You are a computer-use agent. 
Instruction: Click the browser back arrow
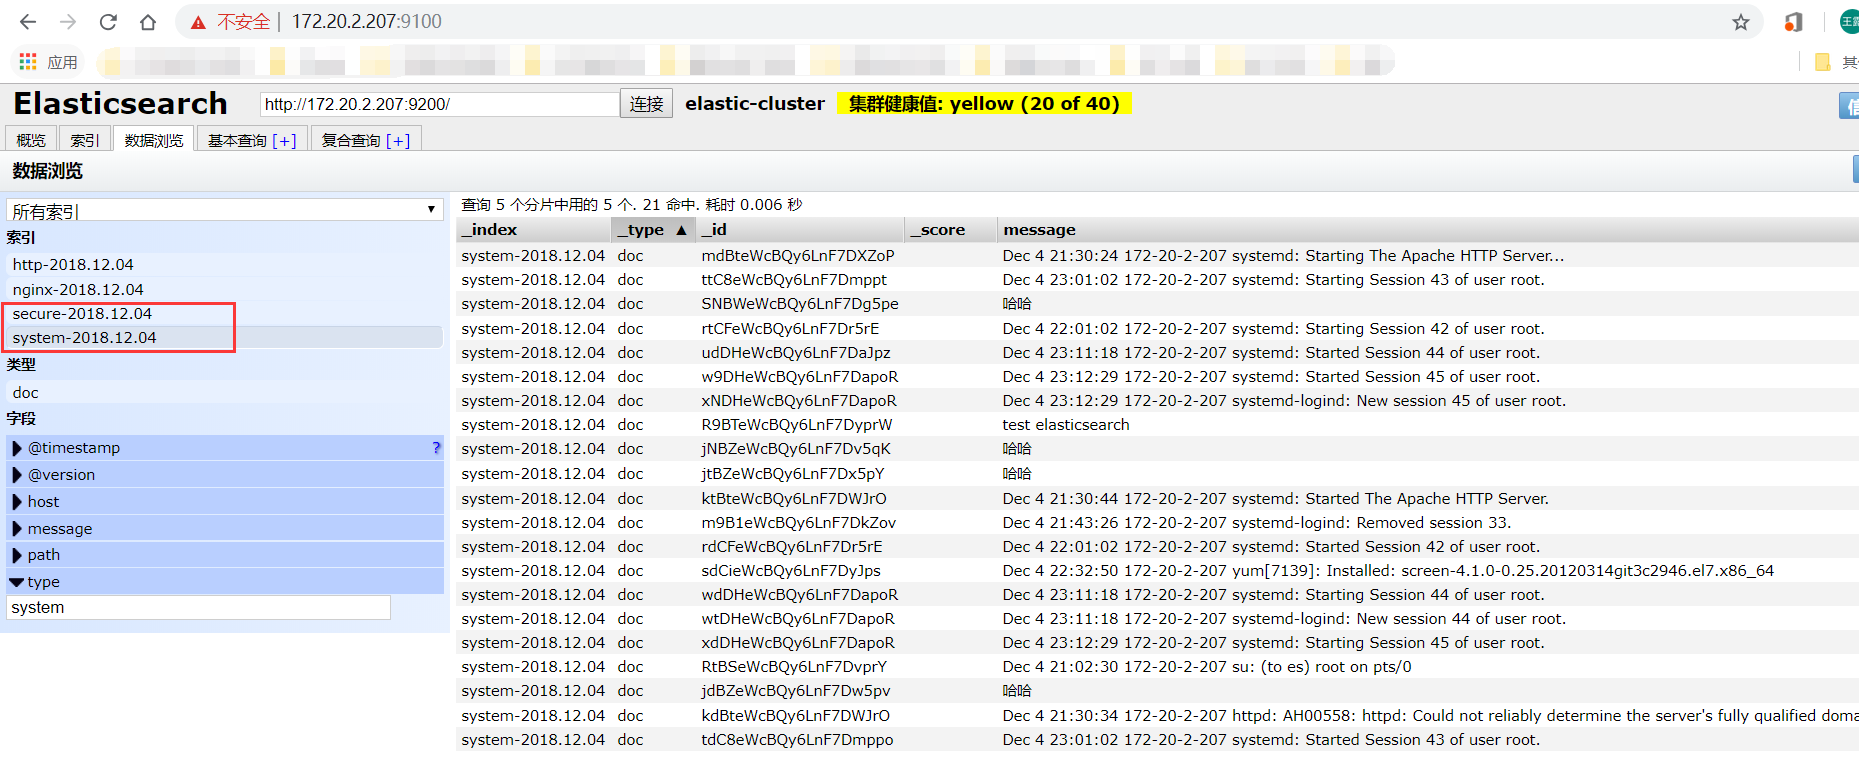(x=28, y=22)
